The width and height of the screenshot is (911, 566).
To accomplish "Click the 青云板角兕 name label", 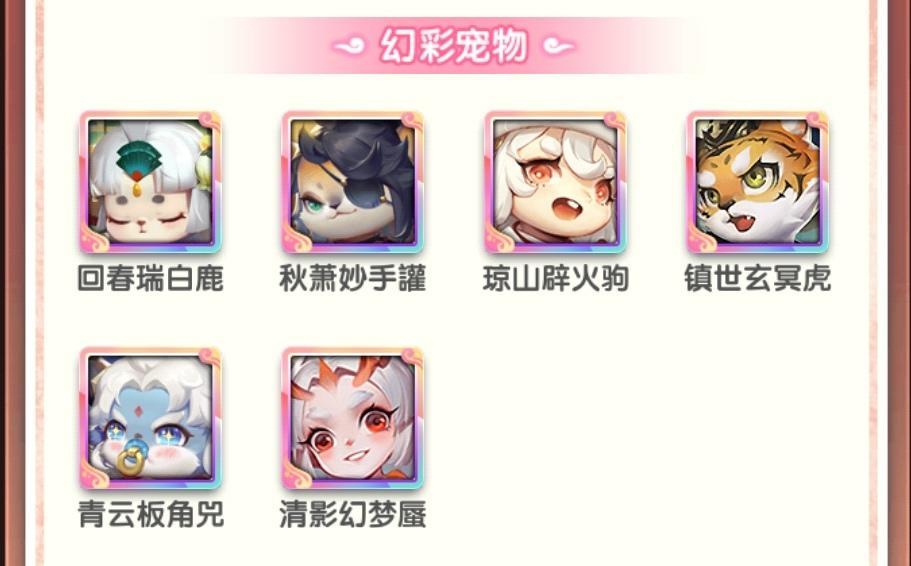I will (150, 514).
